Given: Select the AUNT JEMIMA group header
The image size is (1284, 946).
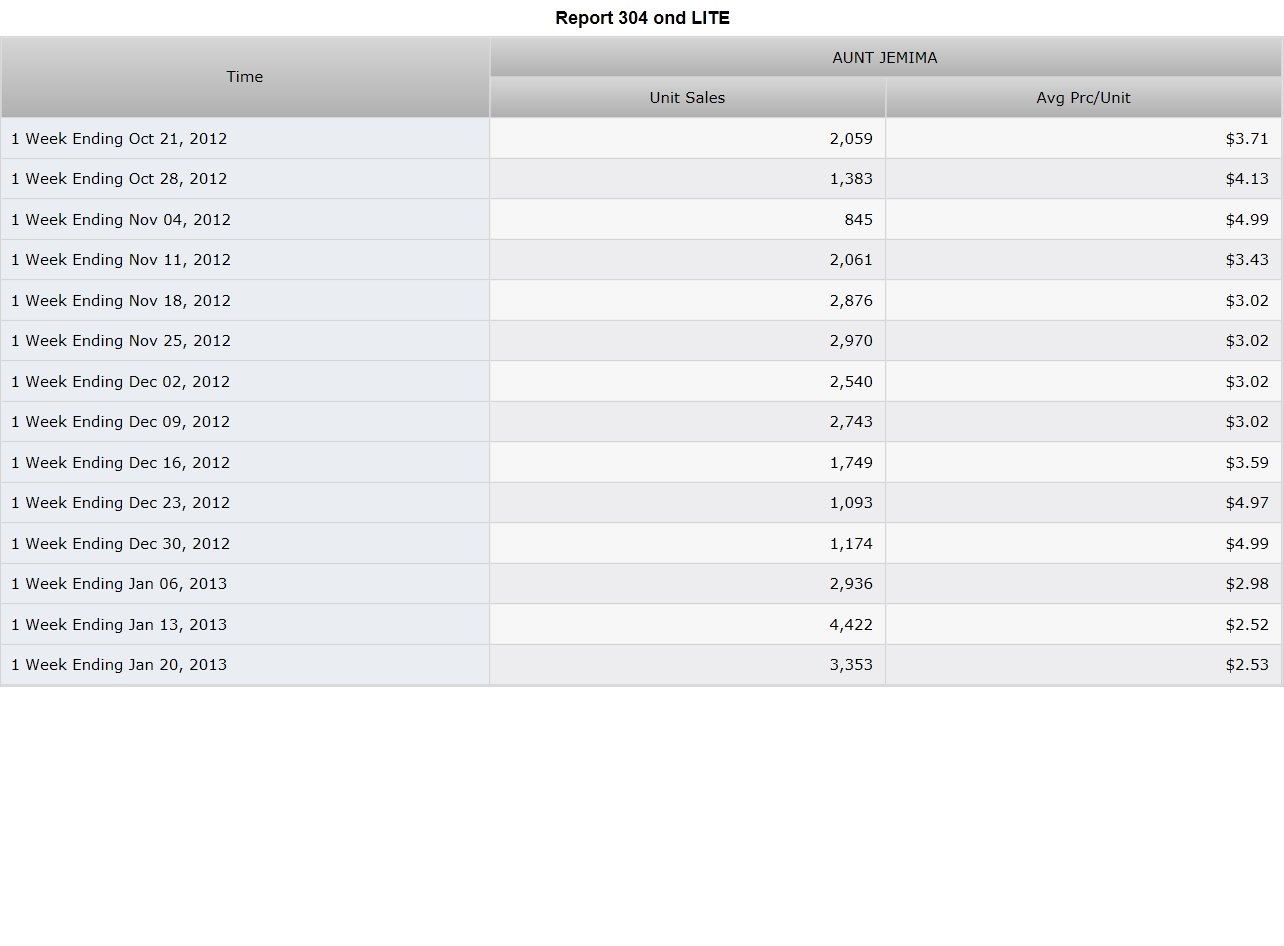Looking at the screenshot, I should (885, 58).
